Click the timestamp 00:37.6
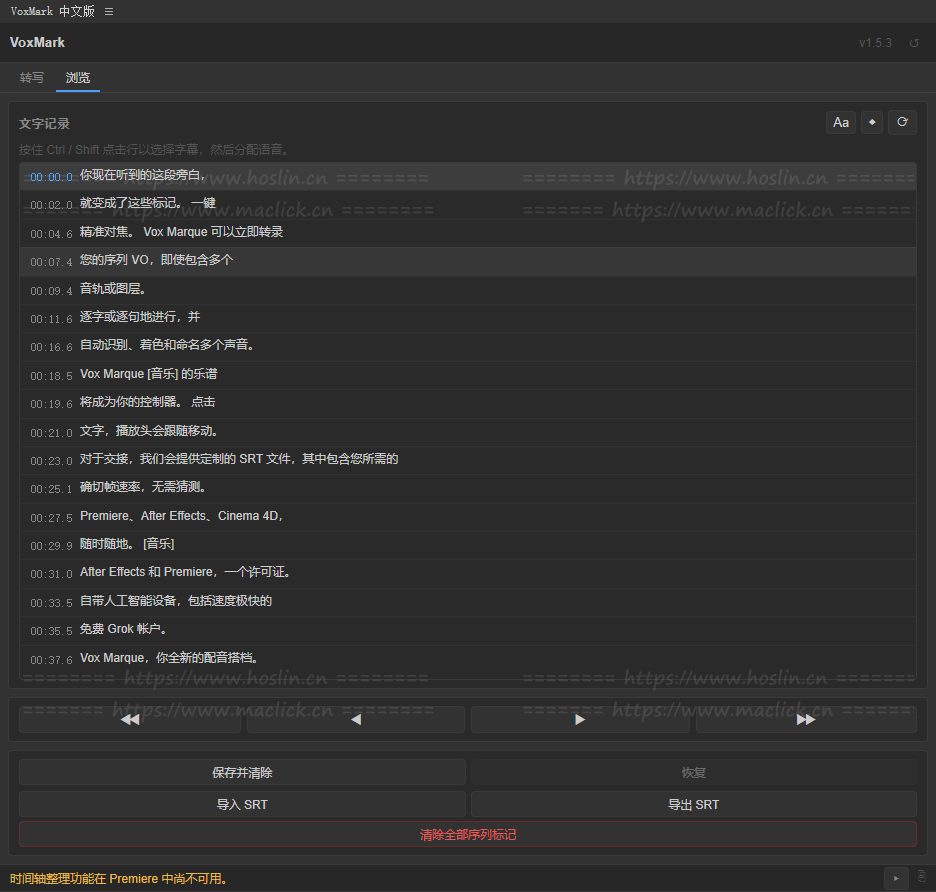The width and height of the screenshot is (936, 892). click(x=51, y=660)
